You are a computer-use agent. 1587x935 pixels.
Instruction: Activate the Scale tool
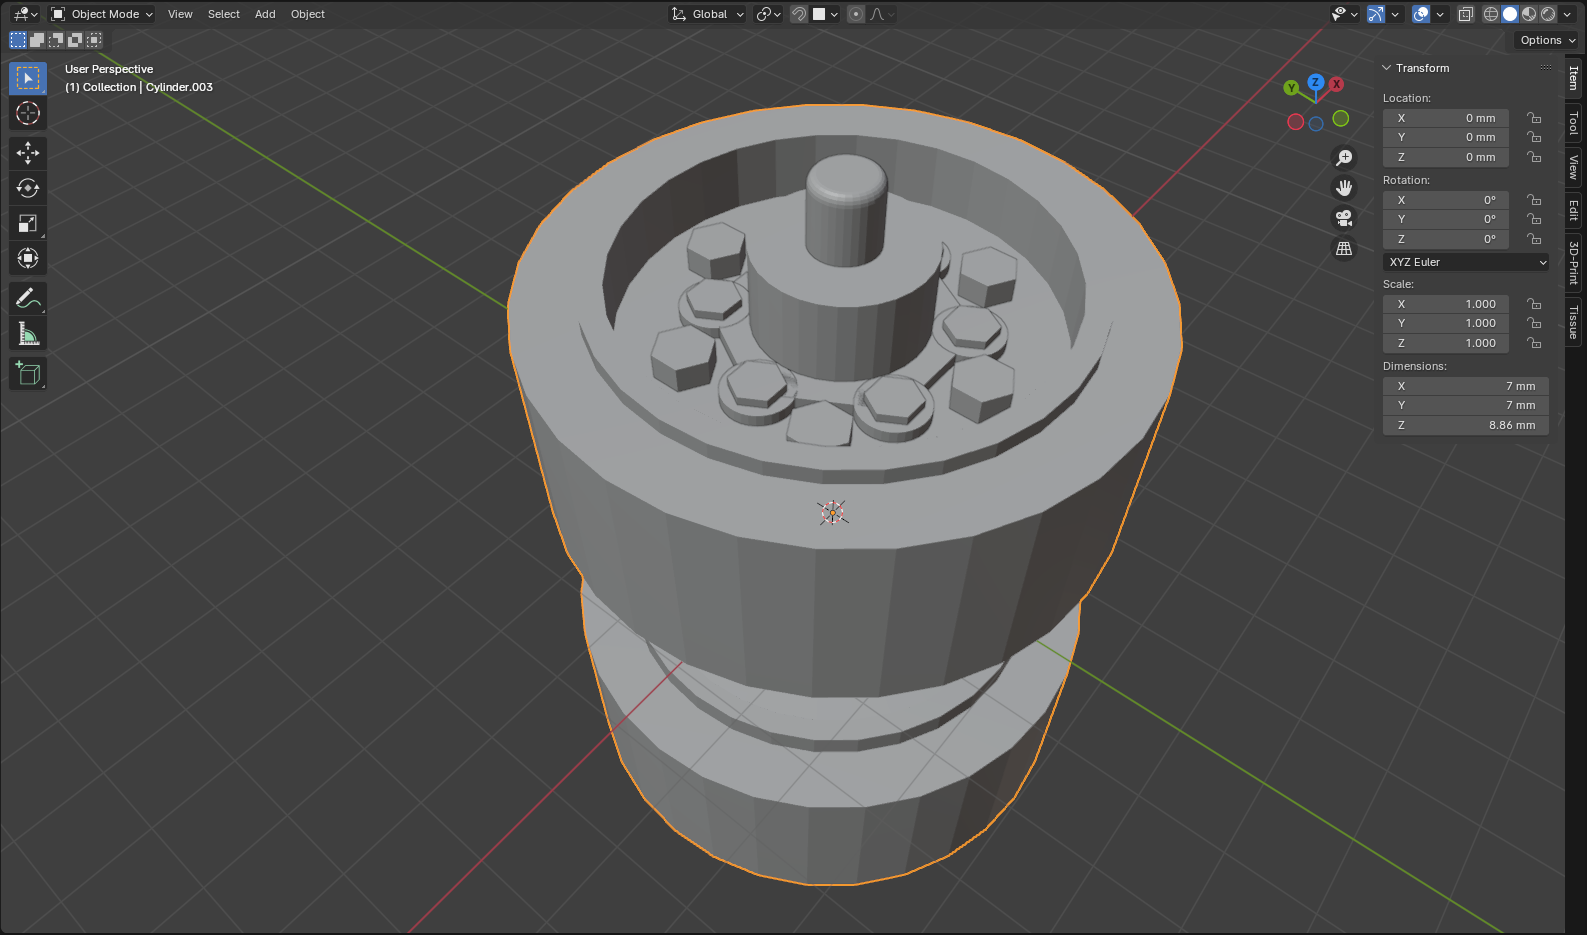28,224
